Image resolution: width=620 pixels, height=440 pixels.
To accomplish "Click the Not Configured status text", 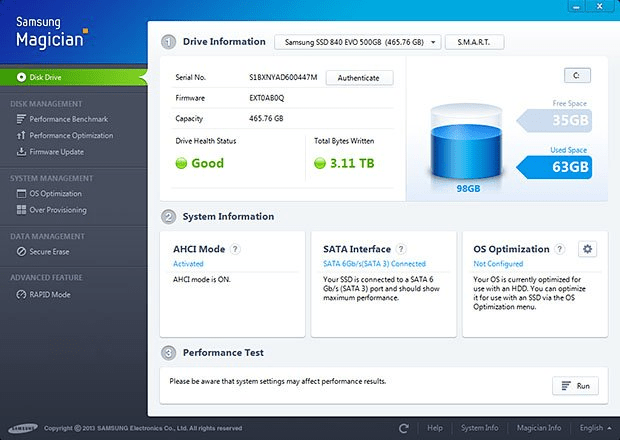I will pyautogui.click(x=498, y=264).
